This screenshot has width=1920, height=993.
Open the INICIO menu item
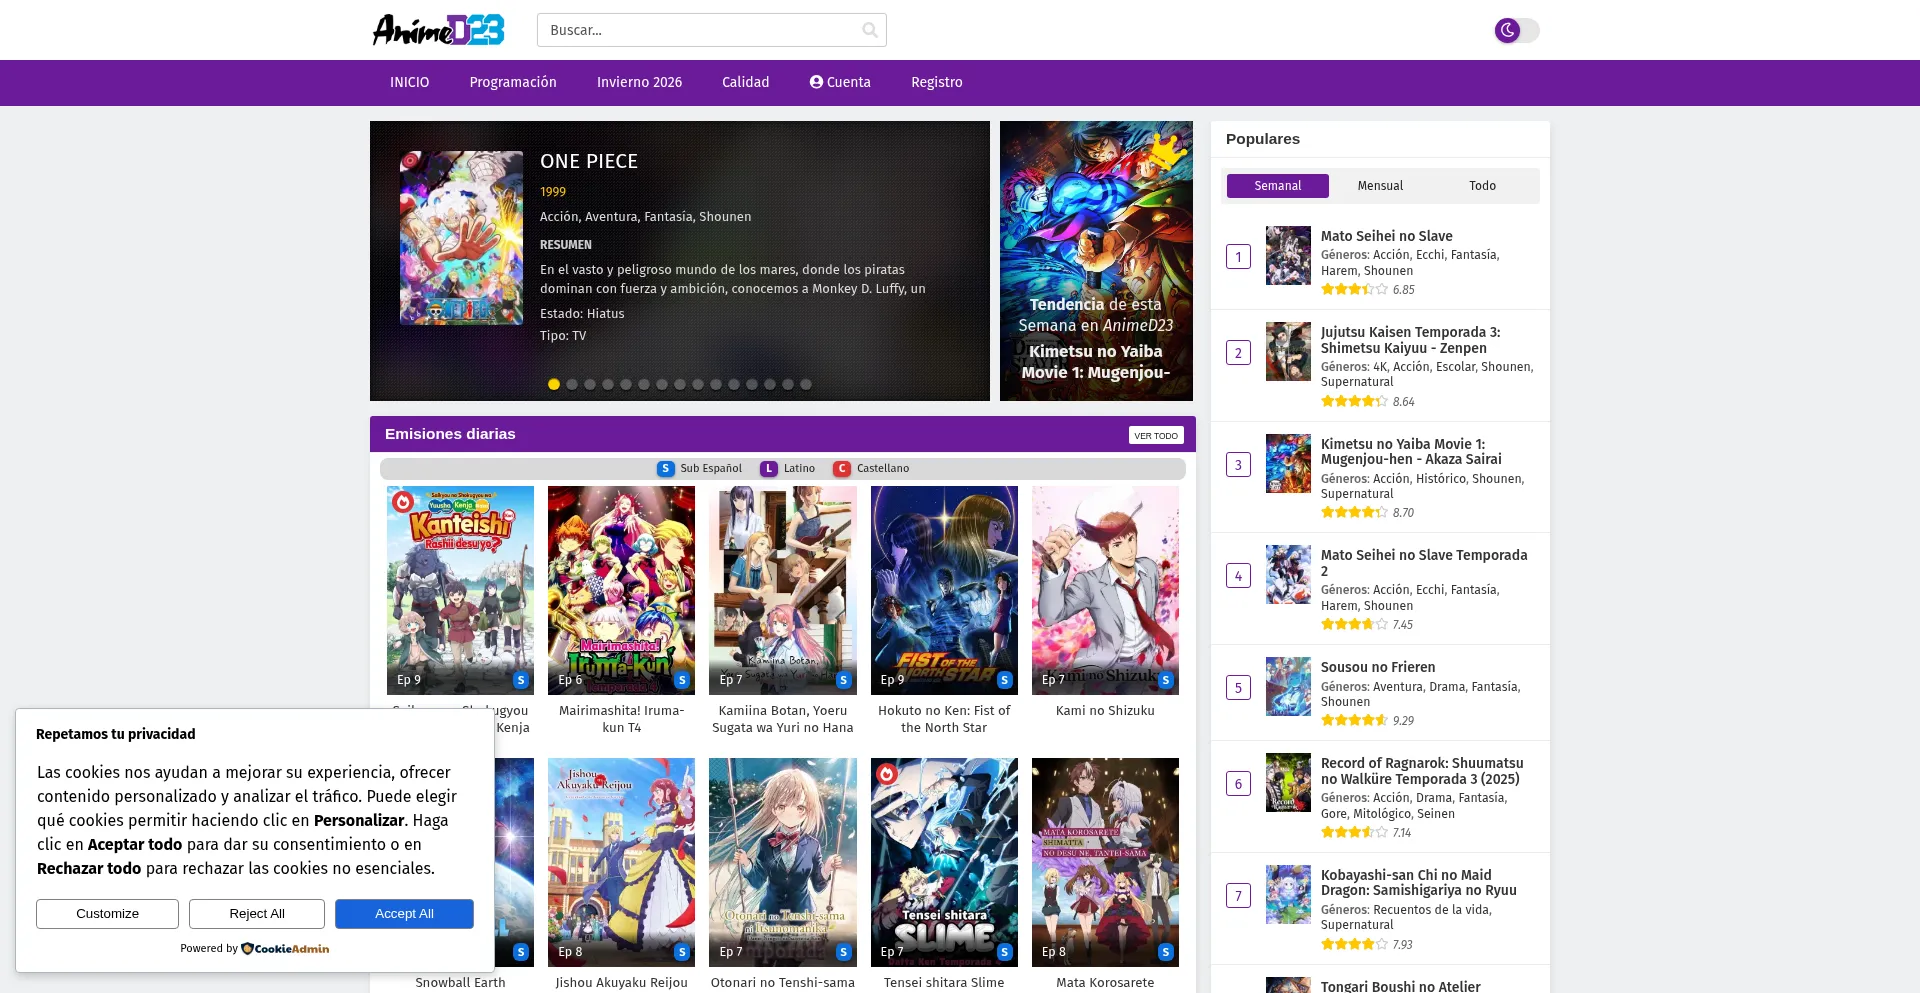(x=410, y=82)
